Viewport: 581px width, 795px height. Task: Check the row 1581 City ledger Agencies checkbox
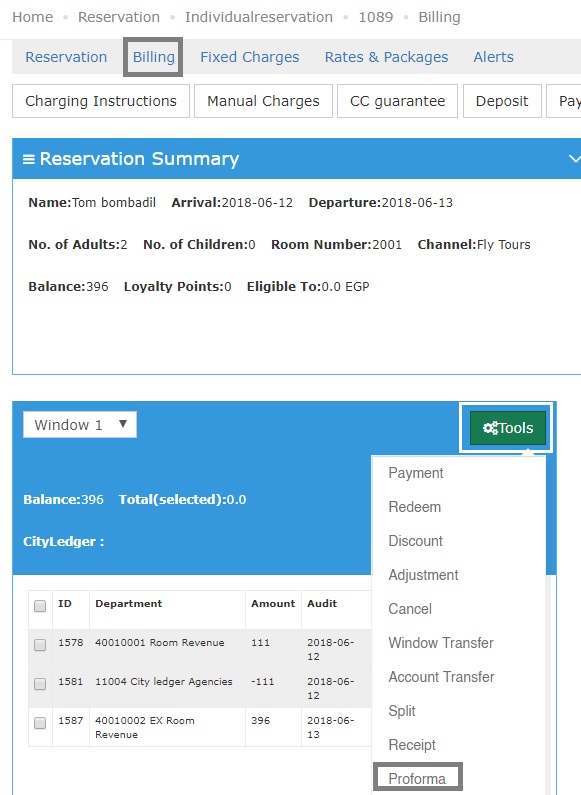[x=40, y=683]
